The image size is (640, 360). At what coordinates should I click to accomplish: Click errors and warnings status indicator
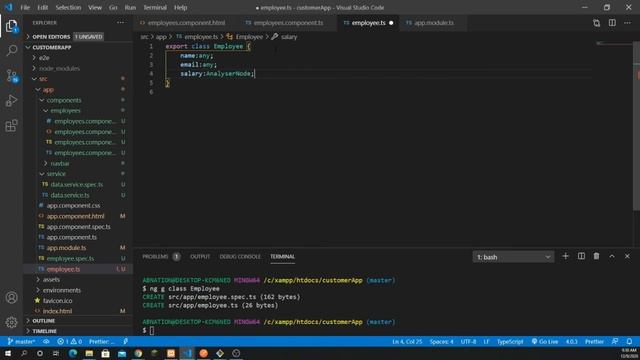[x=69, y=342]
